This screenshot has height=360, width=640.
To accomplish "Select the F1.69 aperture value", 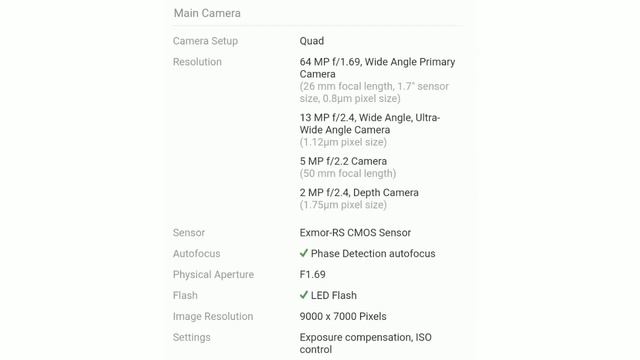I will point(313,274).
